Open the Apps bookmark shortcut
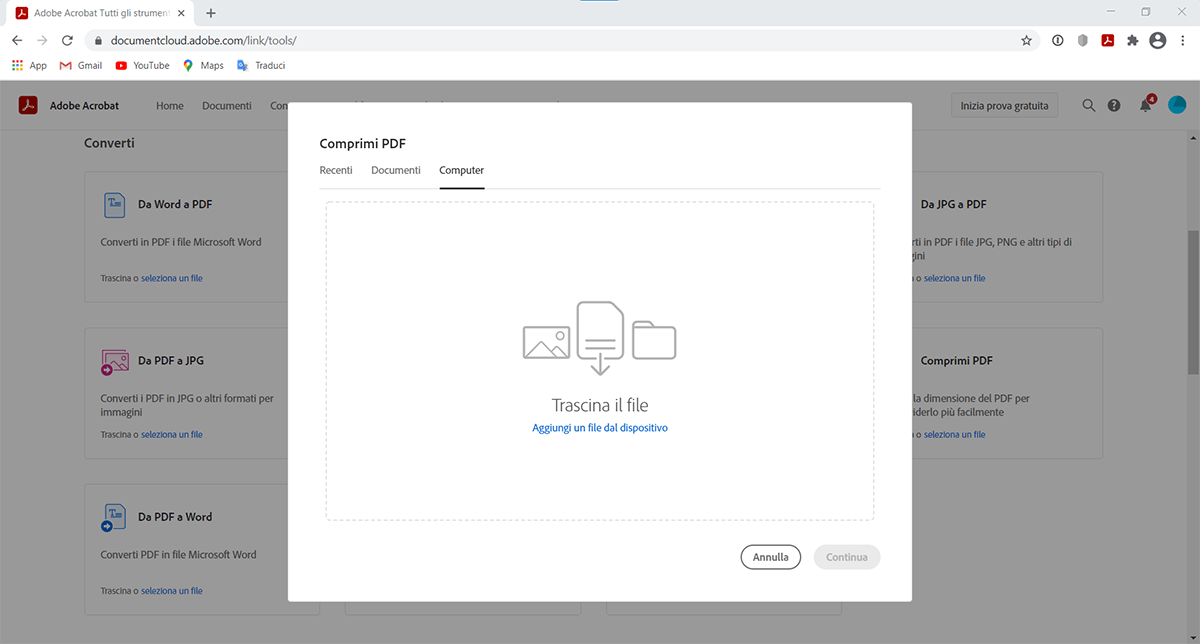The width and height of the screenshot is (1200, 644). click(x=29, y=65)
